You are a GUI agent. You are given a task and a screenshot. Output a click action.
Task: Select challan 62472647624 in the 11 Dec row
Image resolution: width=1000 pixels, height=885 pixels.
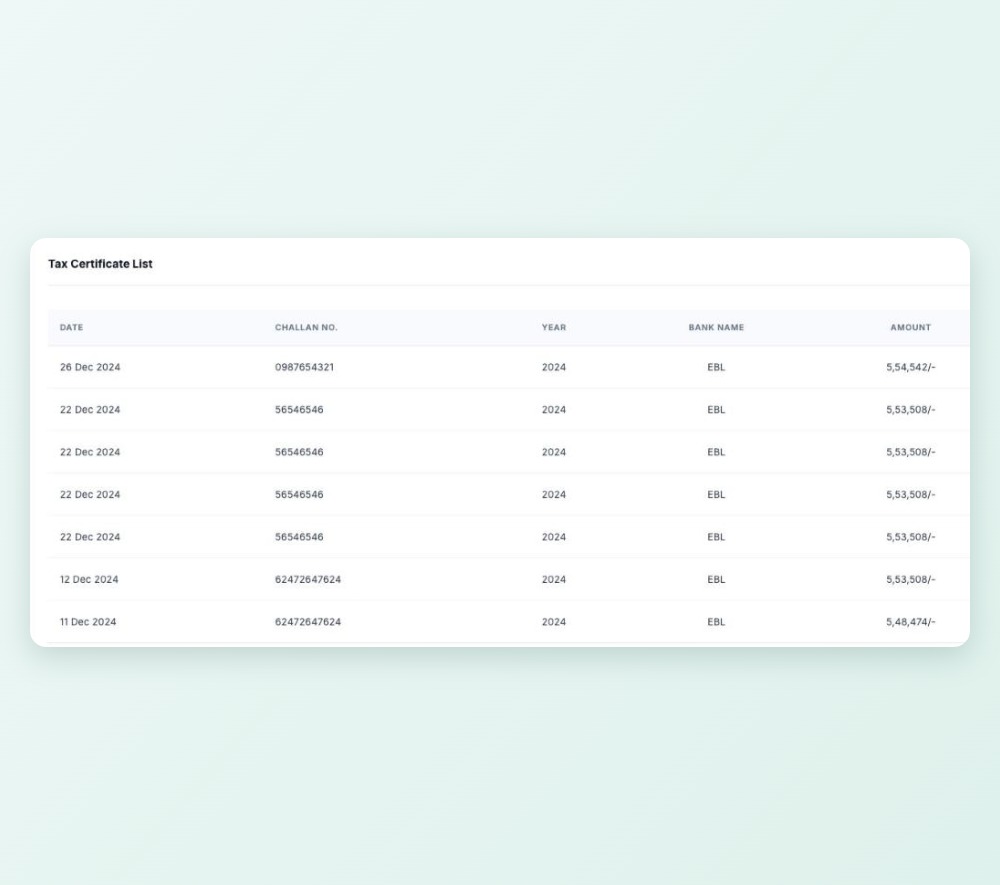coord(308,622)
